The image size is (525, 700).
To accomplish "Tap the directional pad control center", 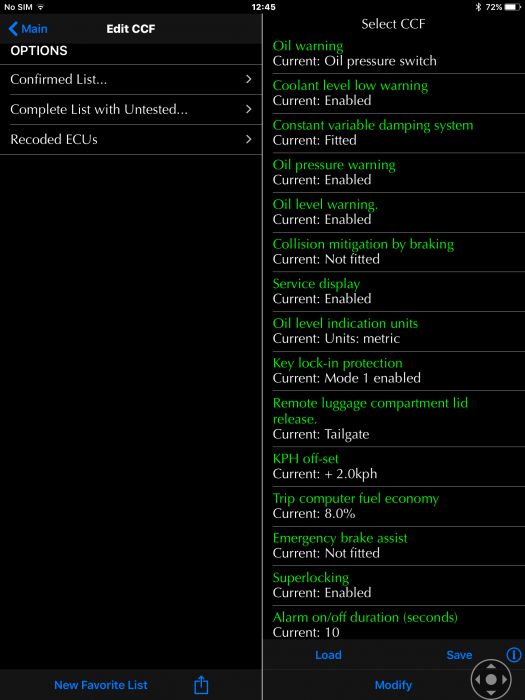I will [x=491, y=679].
